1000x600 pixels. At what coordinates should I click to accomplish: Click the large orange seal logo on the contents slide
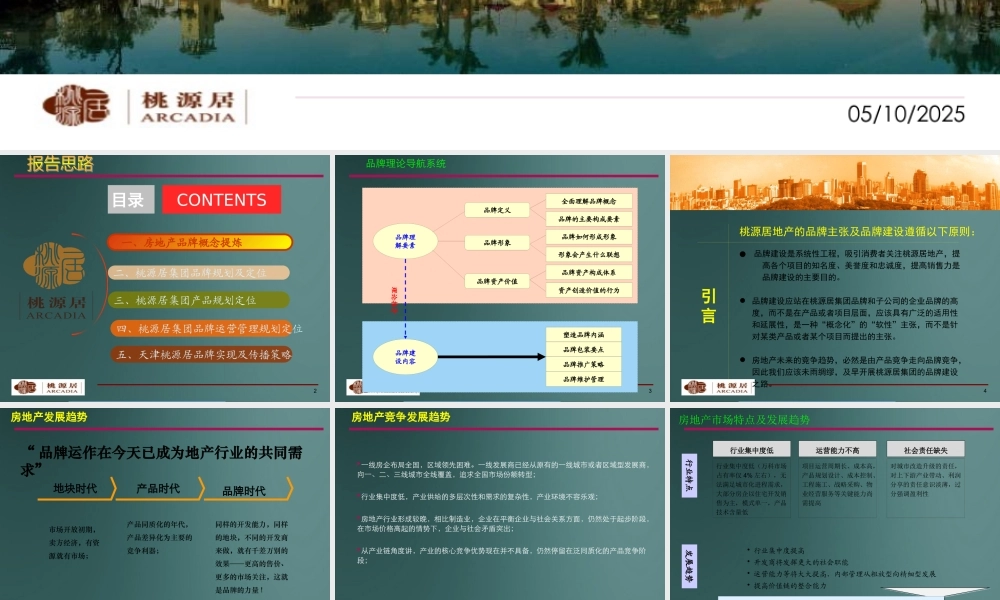point(54,266)
